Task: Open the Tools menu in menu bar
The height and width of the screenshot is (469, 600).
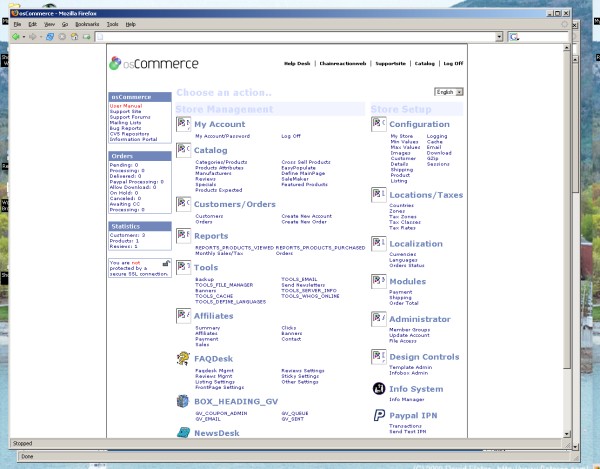Action: 112,24
